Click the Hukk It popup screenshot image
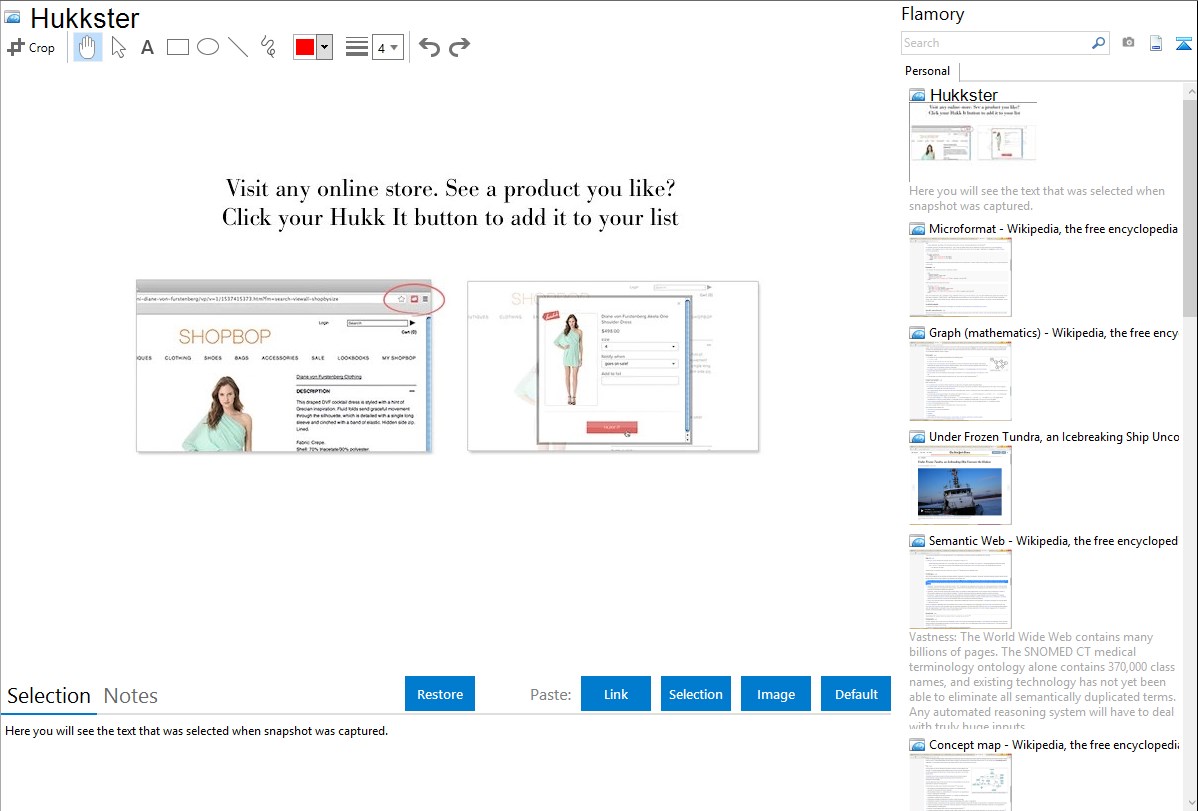Screen dimensions: 1198x811 614,366
